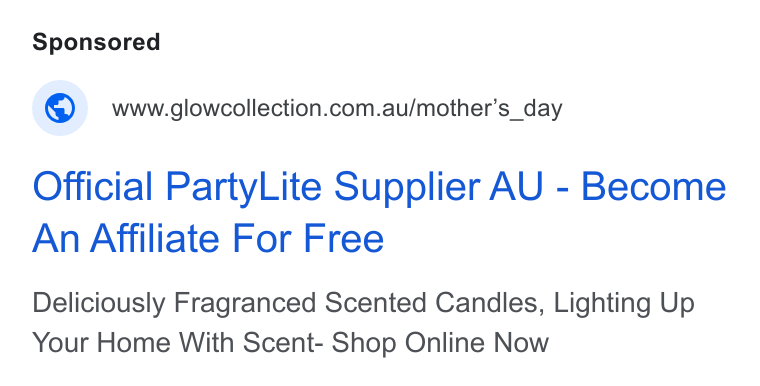Image resolution: width=760 pixels, height=386 pixels.
Task: Open the glowcollection.com.au URL
Action: click(337, 109)
